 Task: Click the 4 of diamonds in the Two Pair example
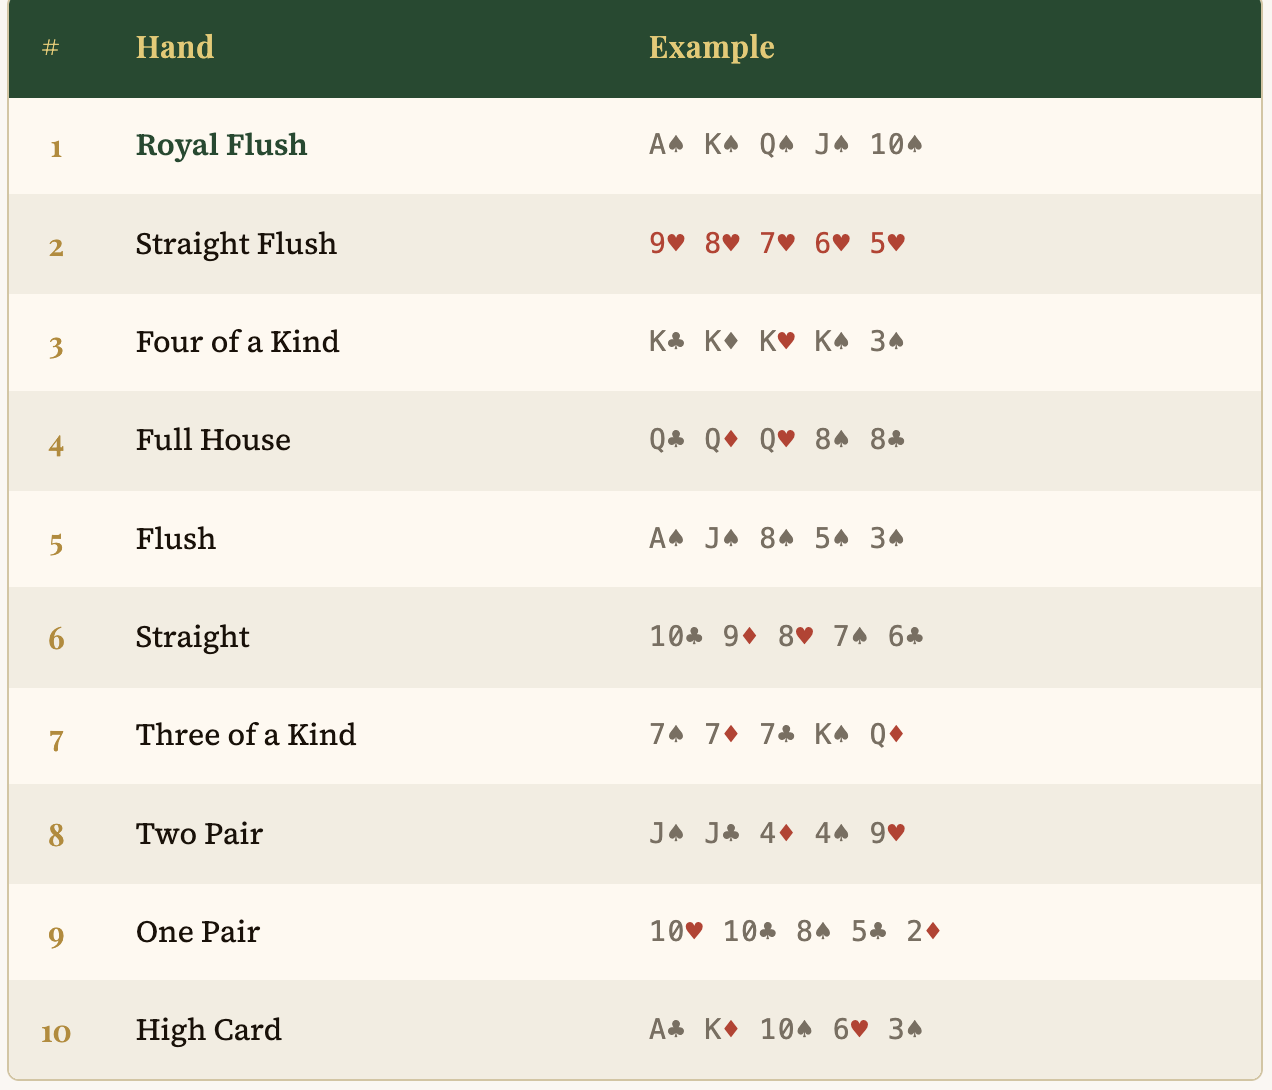click(x=776, y=833)
